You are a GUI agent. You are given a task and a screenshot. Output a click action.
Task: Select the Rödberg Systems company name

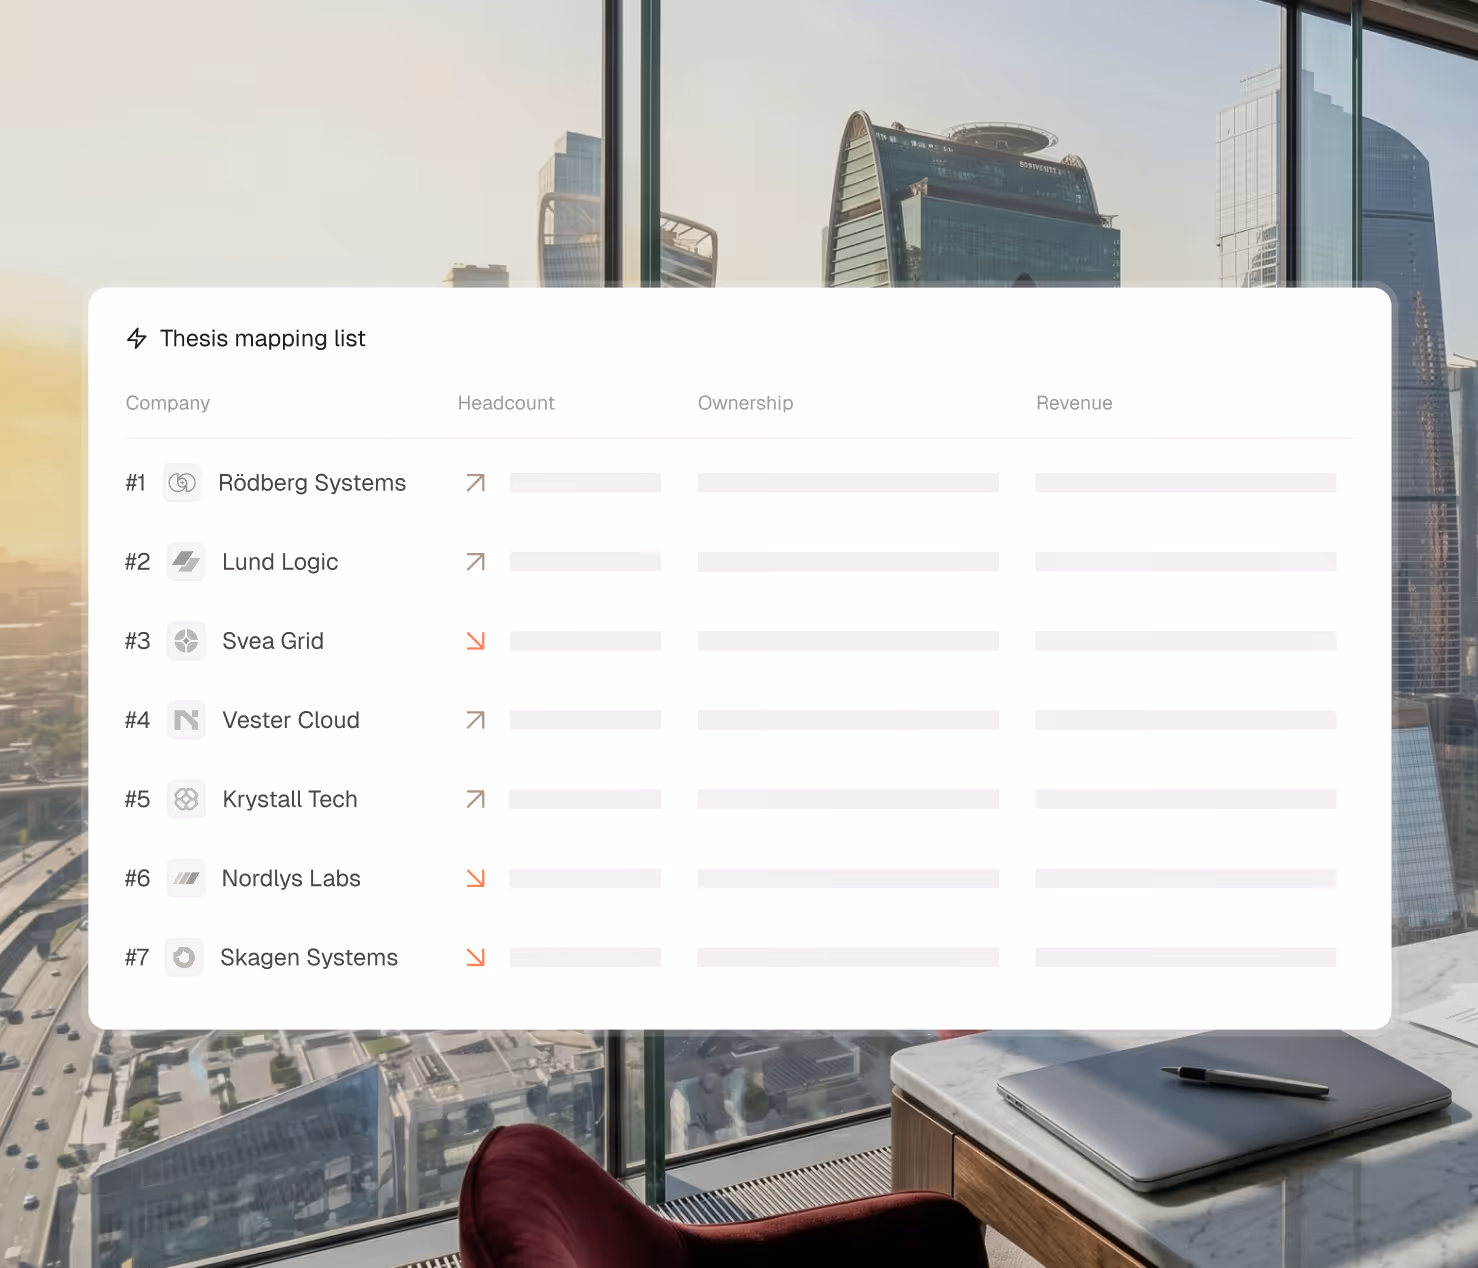[312, 483]
